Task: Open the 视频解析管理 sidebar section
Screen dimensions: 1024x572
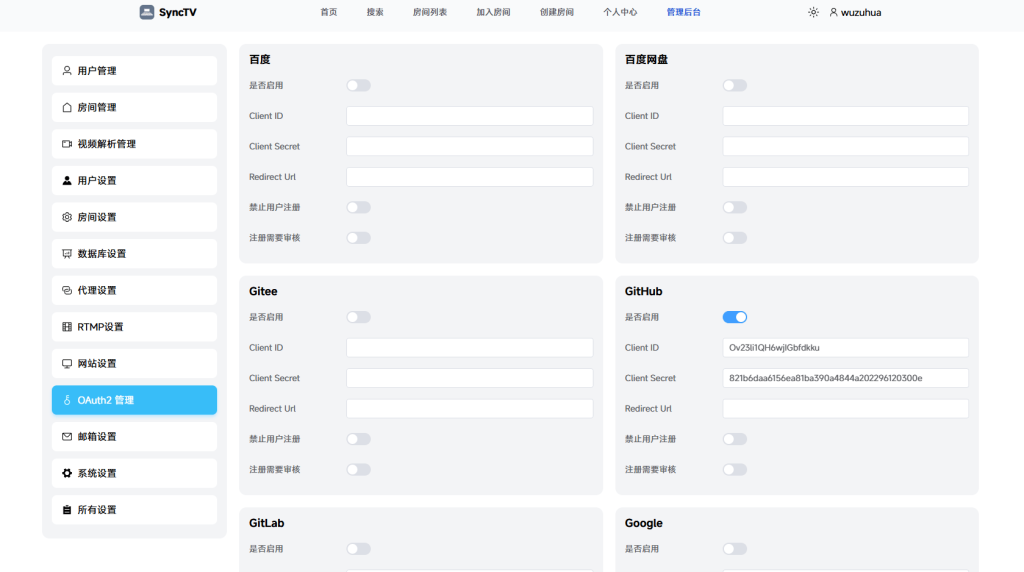Action: (x=135, y=144)
